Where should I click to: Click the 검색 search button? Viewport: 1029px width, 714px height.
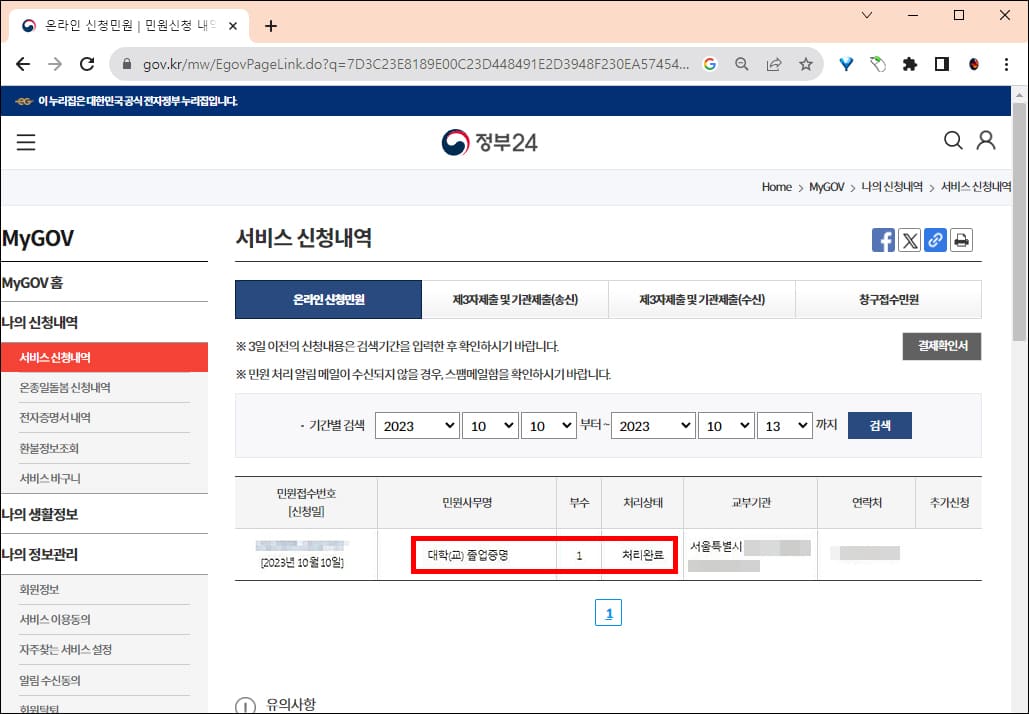click(879, 425)
